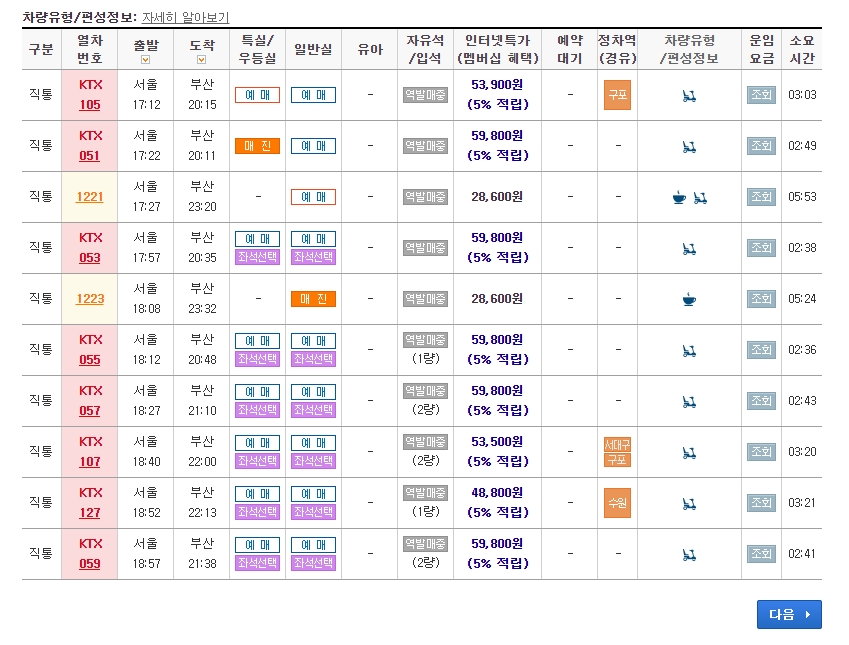Image resolution: width=849 pixels, height=645 pixels.
Task: Click the wheelchair icon for train KTX 105
Action: coord(690,95)
